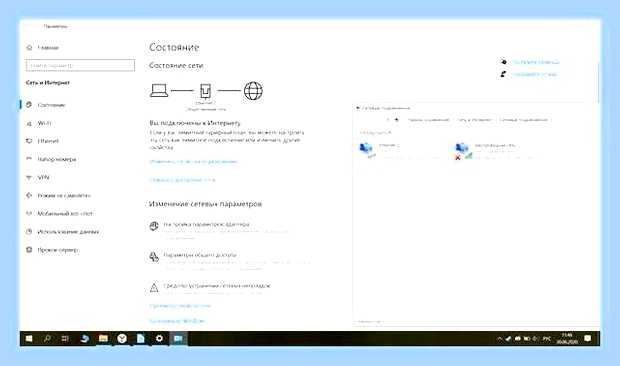The image size is (620, 366).
Task: Select Панель управления breadcrumb in Network Connections
Action: pyautogui.click(x=429, y=119)
